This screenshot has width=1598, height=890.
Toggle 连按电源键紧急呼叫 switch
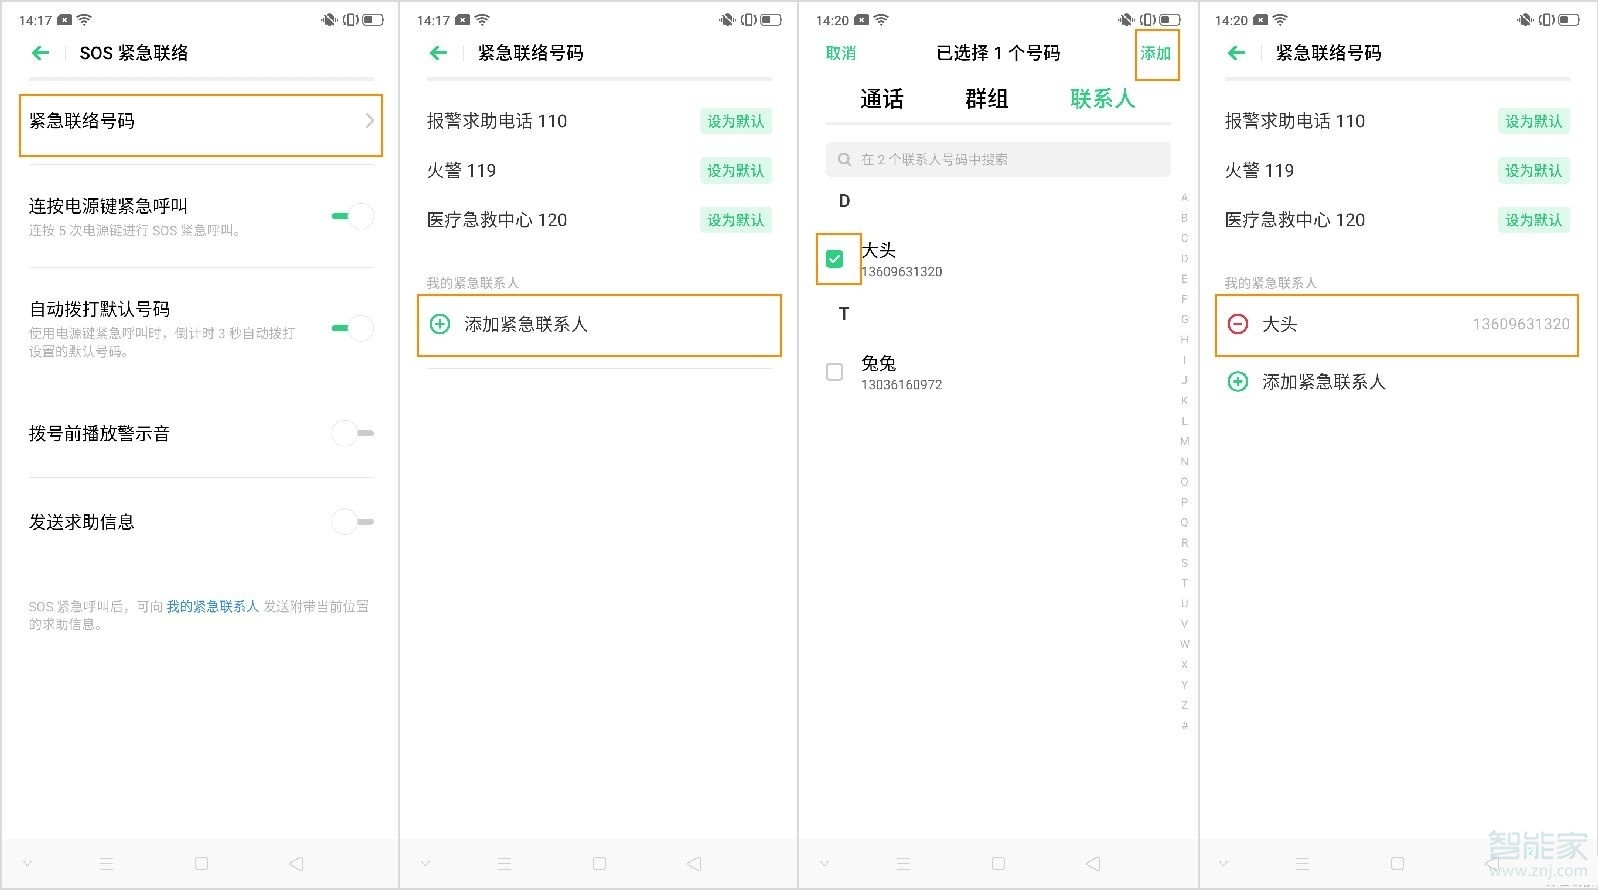coord(353,216)
